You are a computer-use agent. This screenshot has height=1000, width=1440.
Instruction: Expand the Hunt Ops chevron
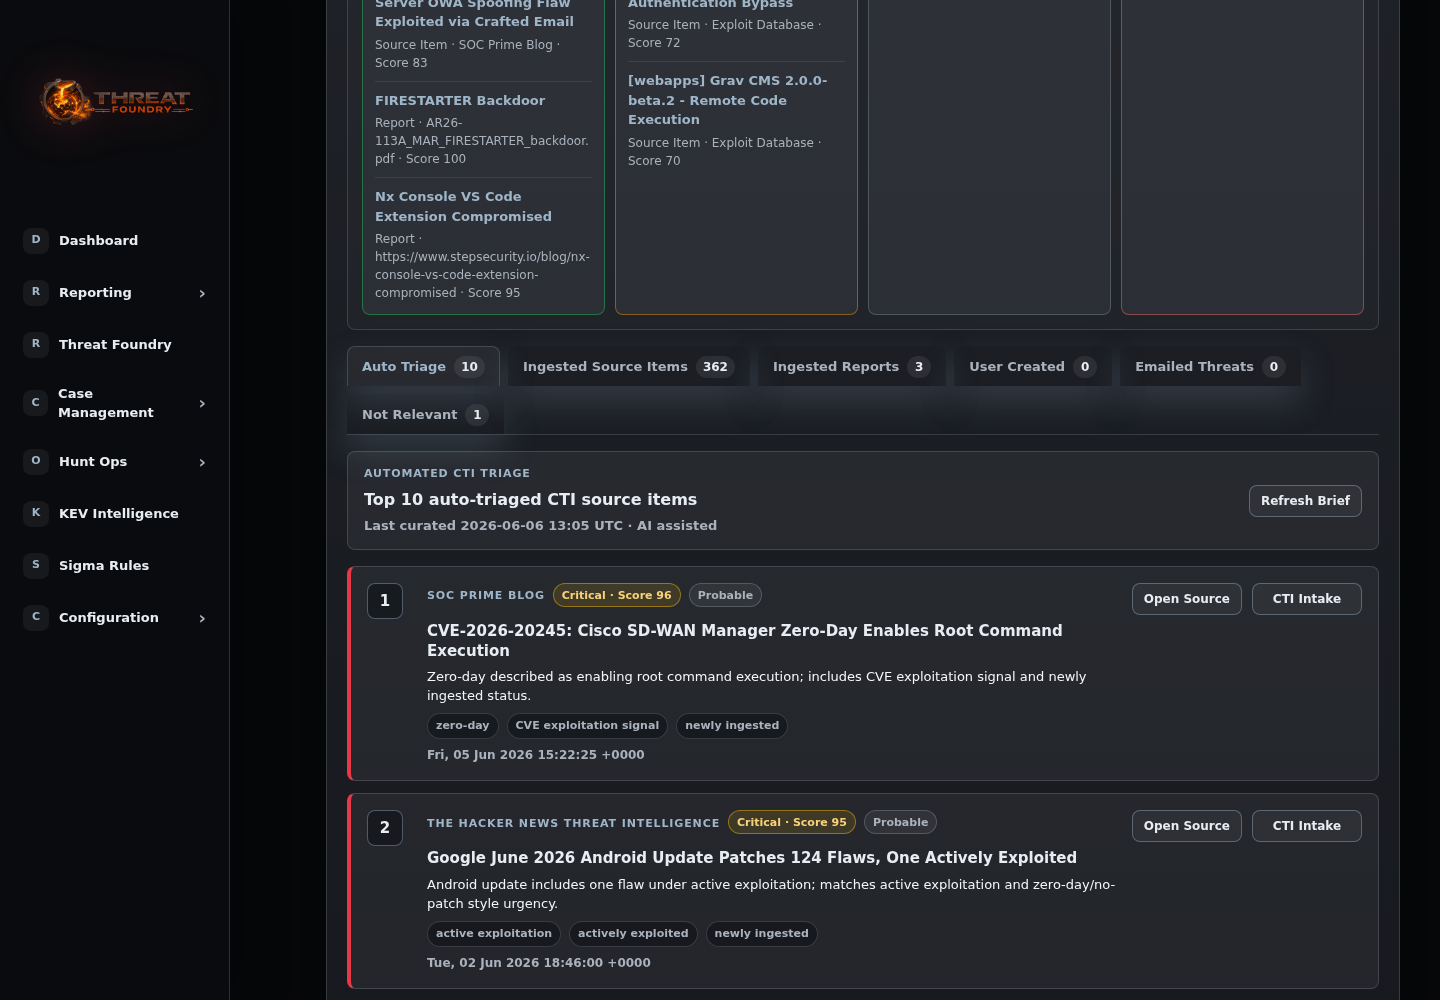202,462
